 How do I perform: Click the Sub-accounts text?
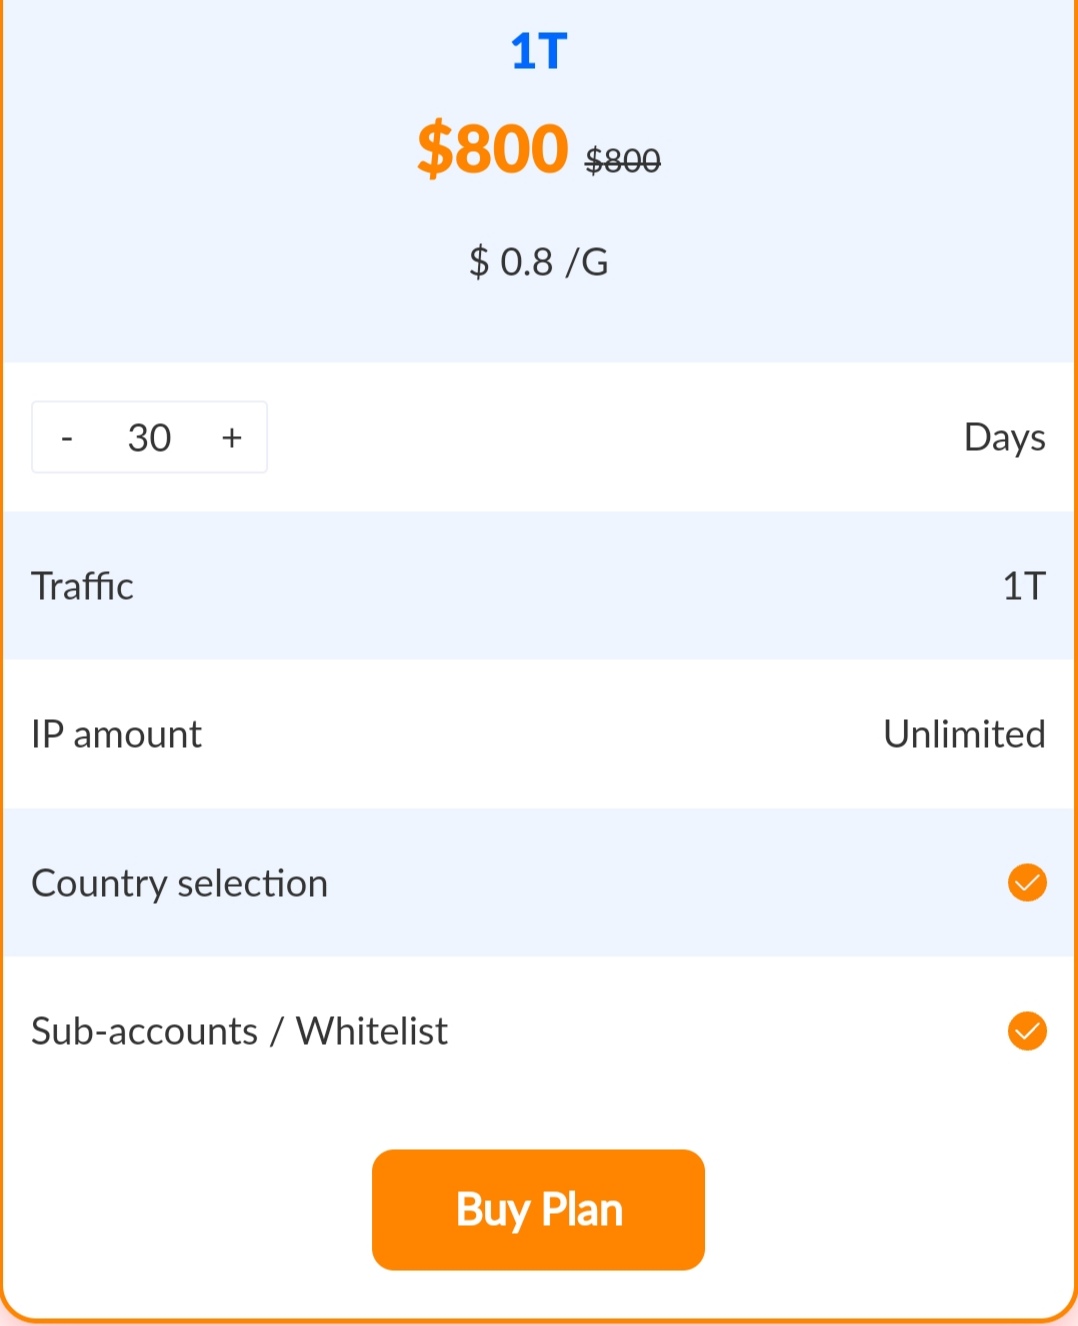tap(145, 1031)
